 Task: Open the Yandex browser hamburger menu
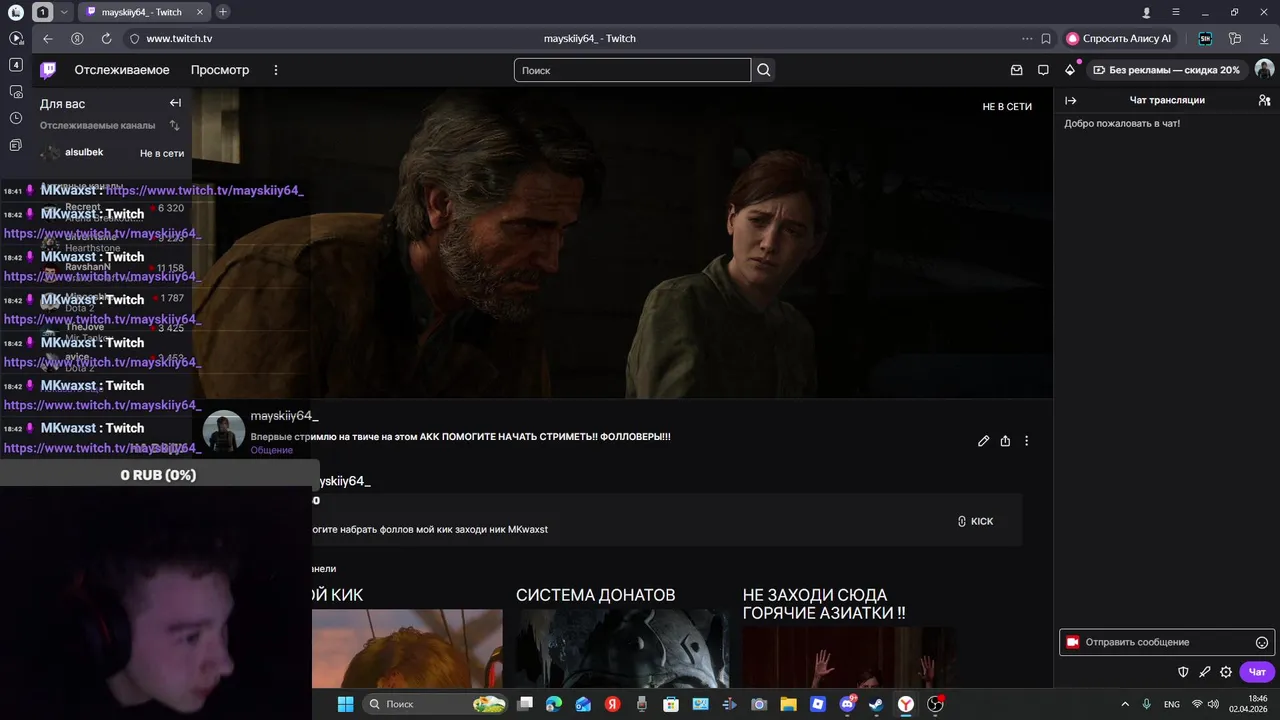[x=1176, y=12]
